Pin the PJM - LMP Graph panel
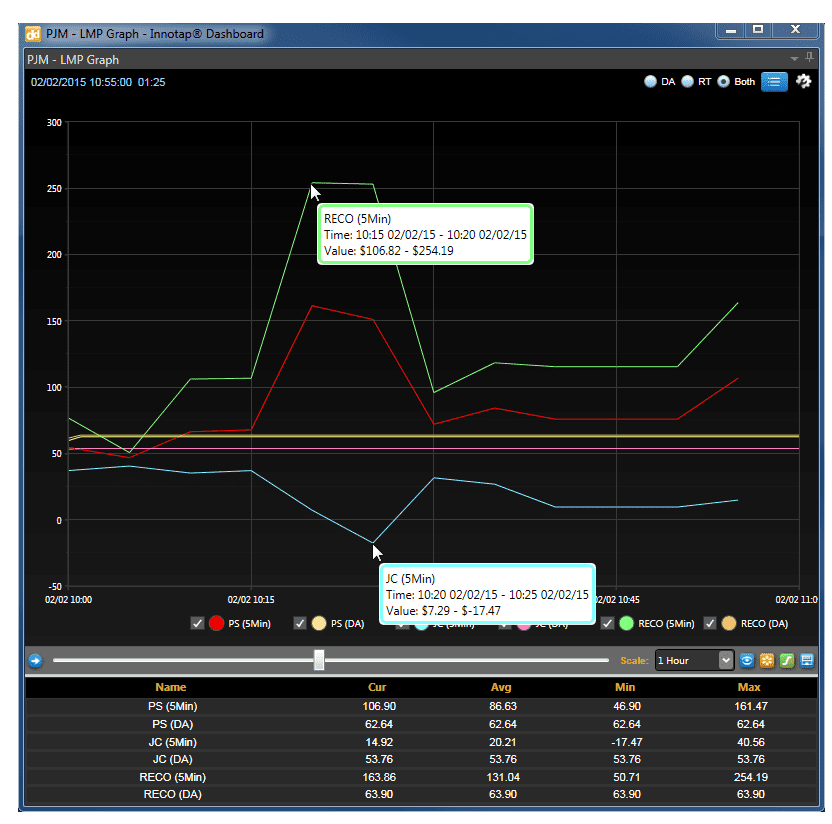 click(x=809, y=57)
